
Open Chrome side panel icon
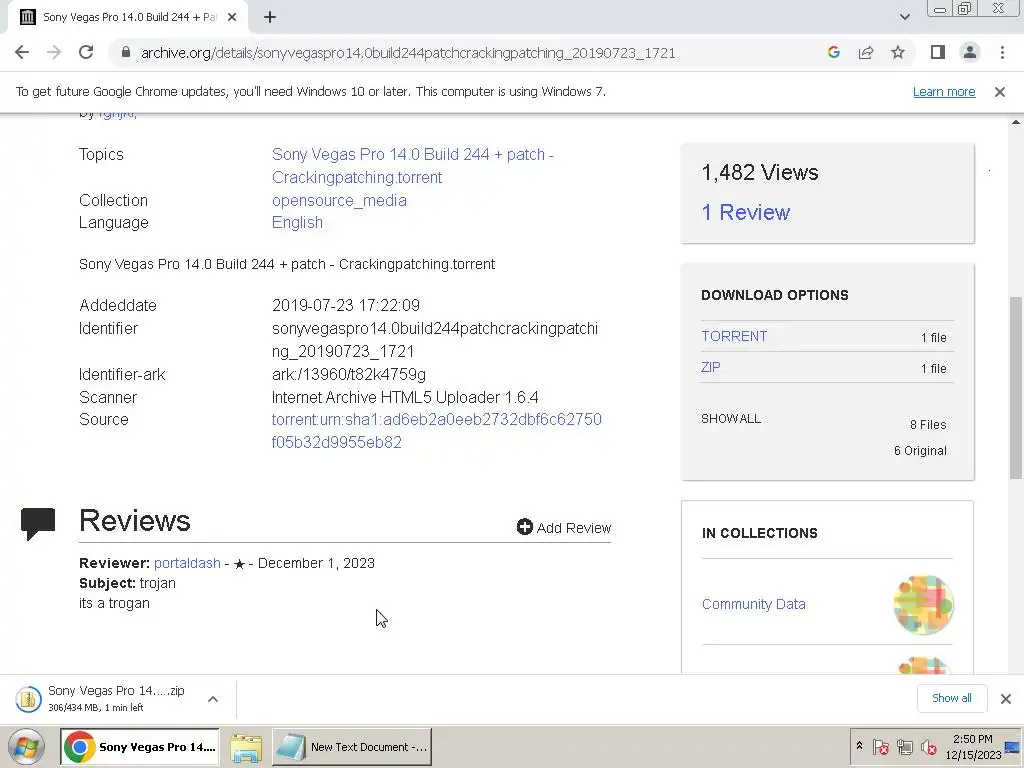point(938,52)
